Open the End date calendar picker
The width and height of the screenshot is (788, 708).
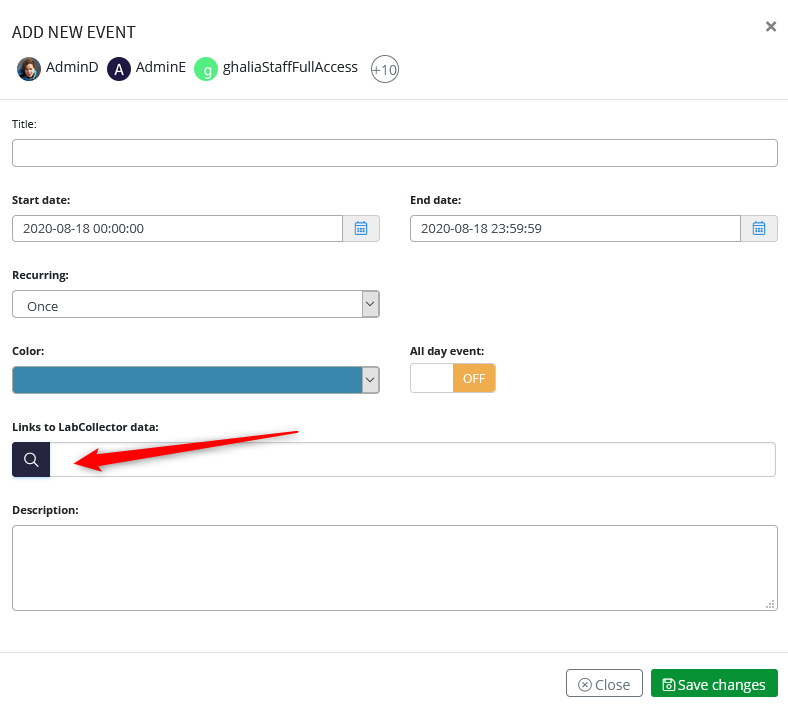point(759,229)
